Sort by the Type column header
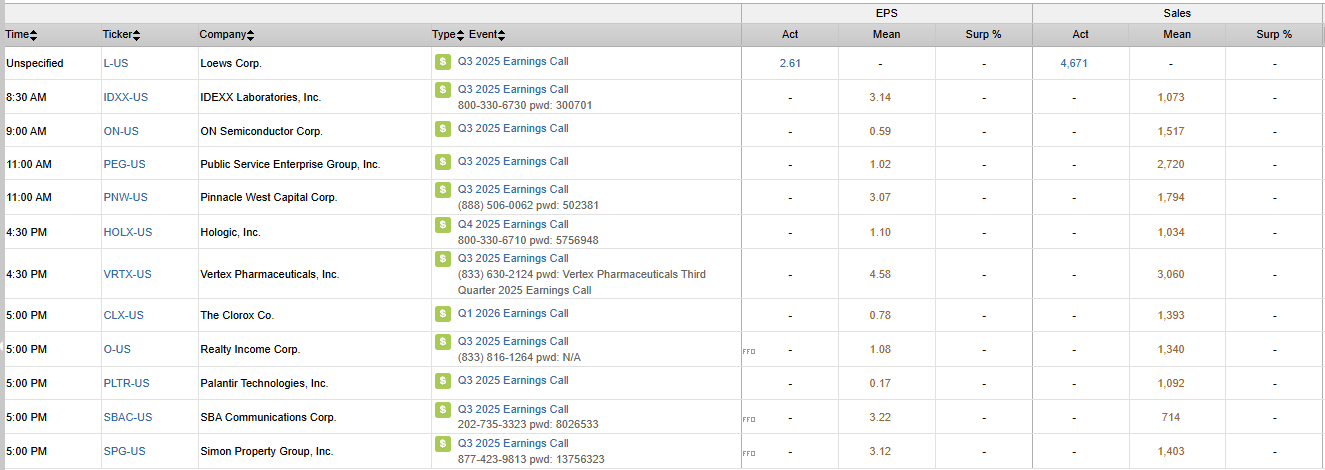 (446, 35)
